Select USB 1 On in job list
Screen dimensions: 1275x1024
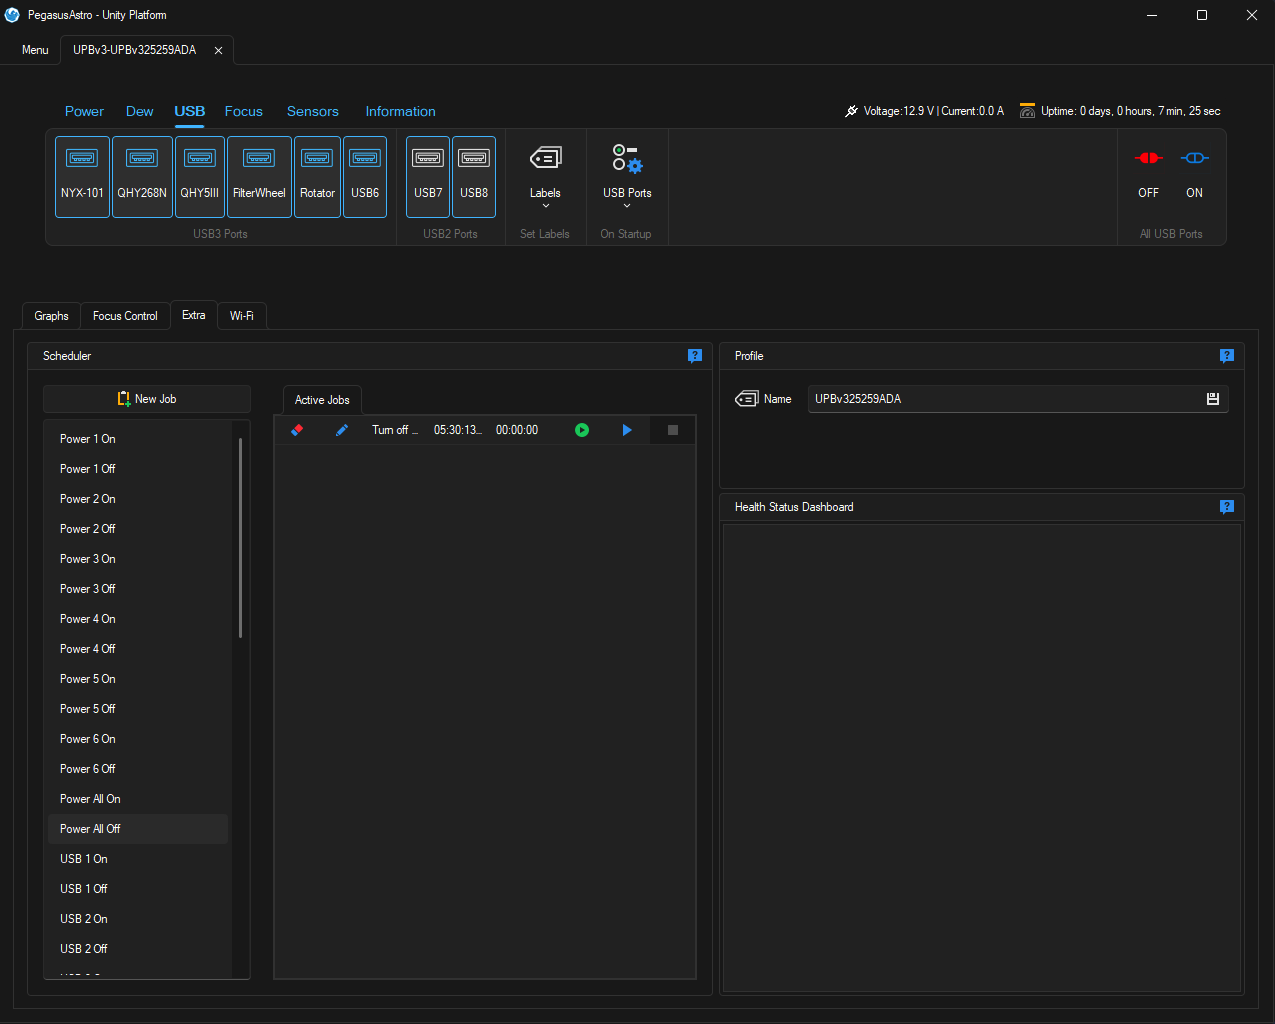(138, 859)
